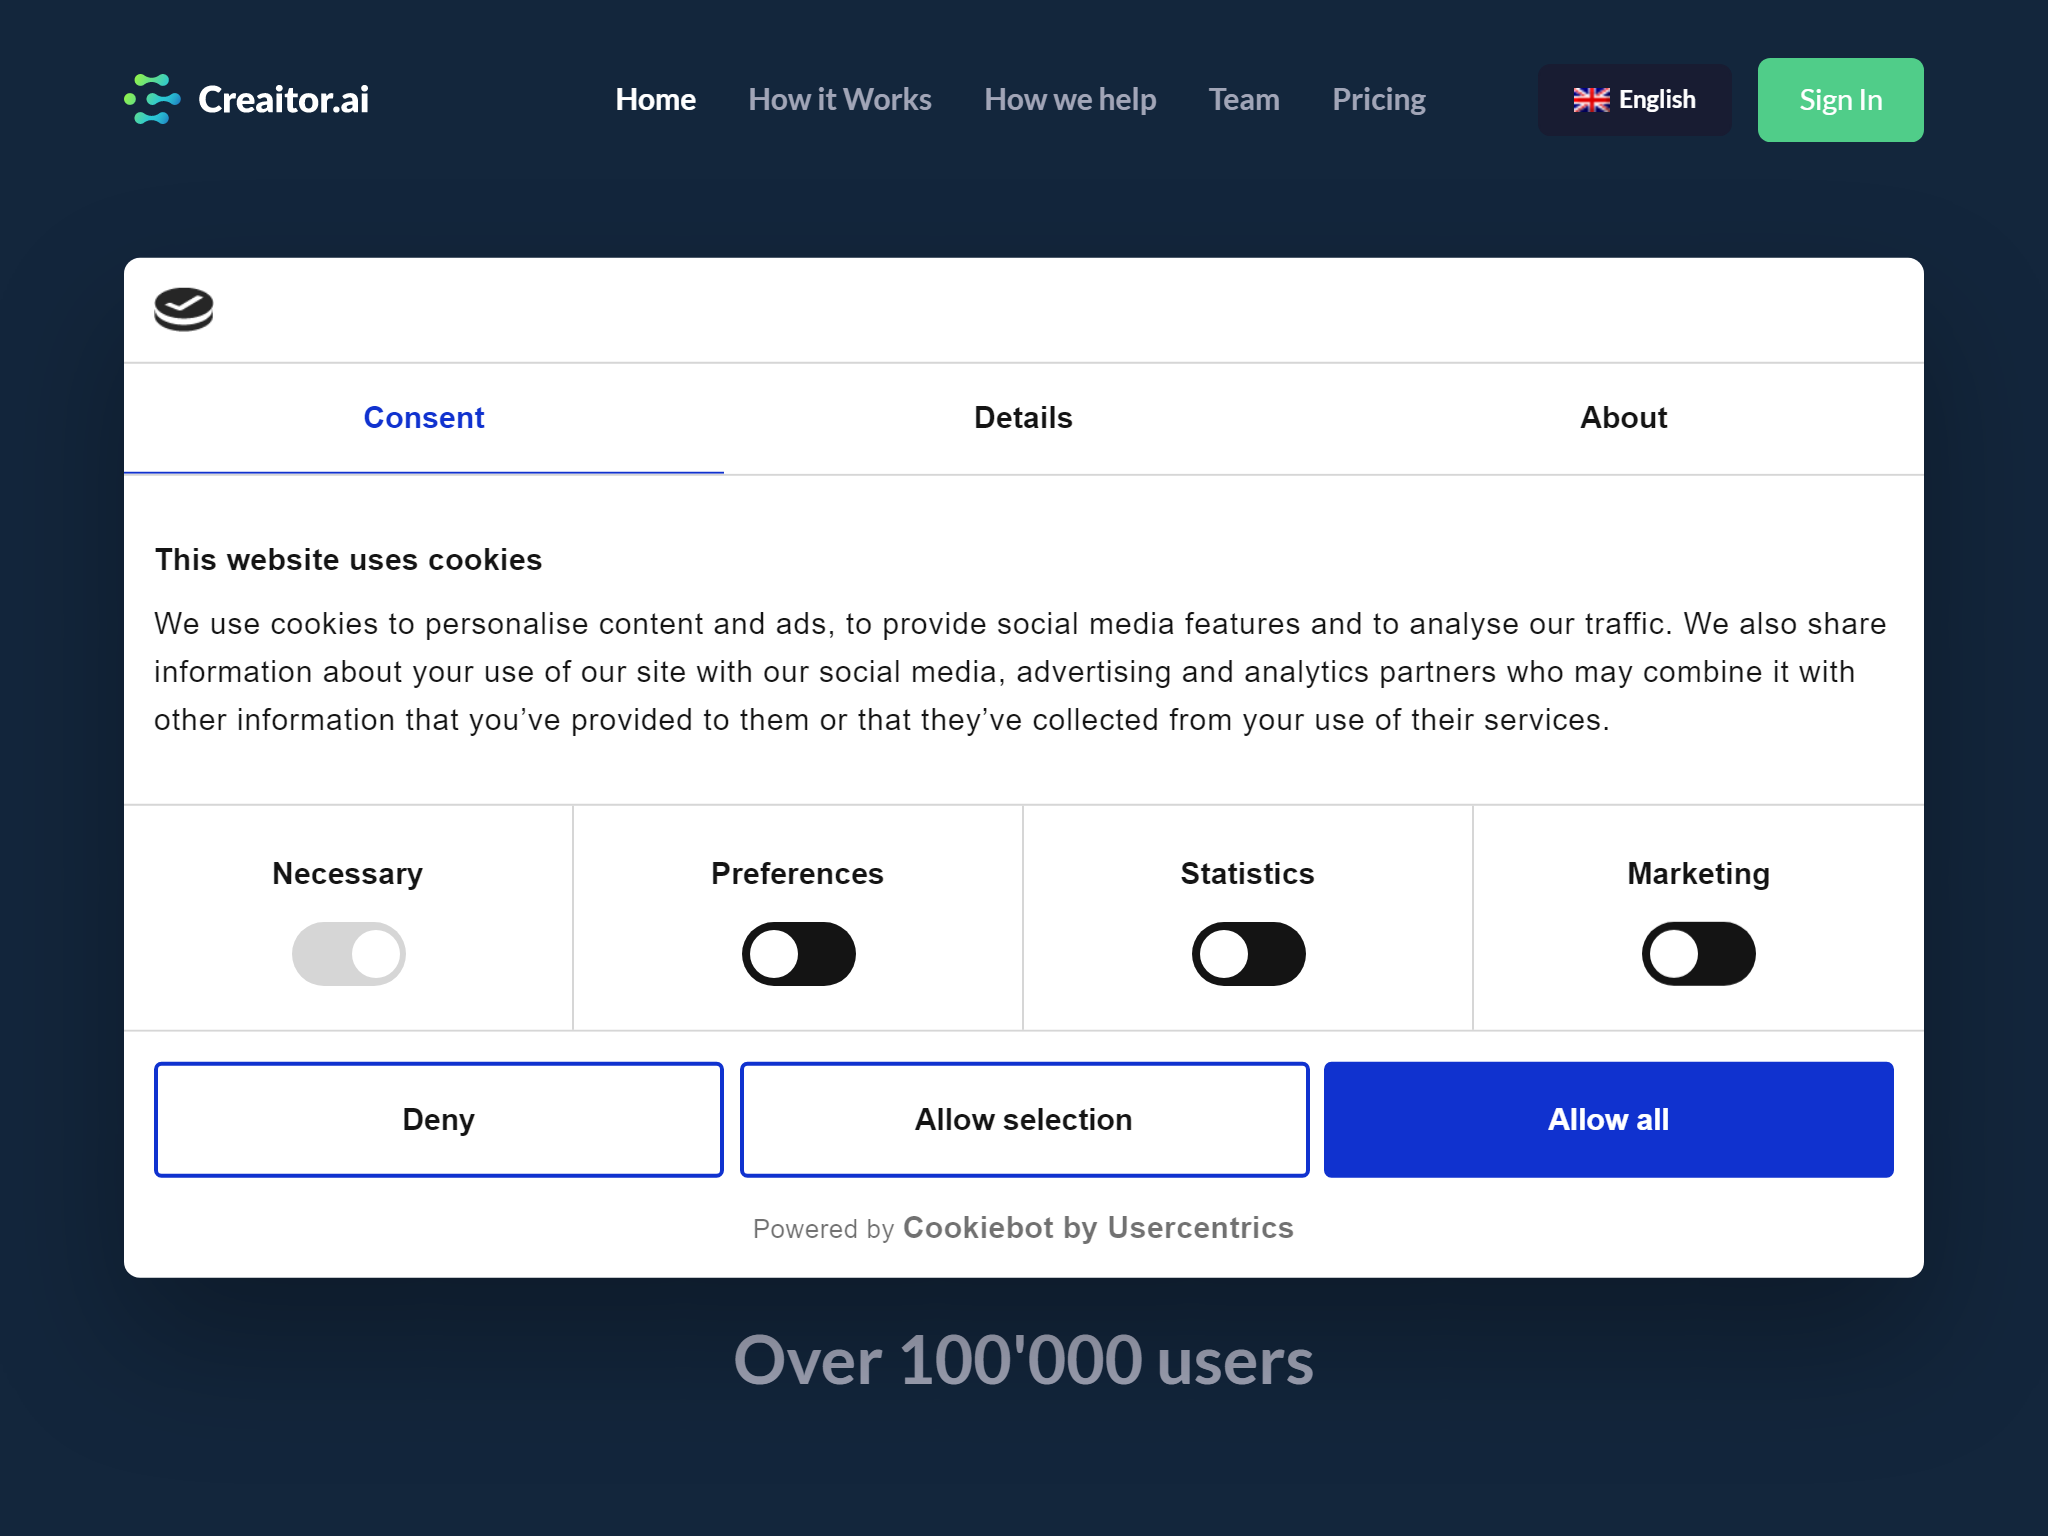Open the Team page from navigation
The width and height of the screenshot is (2048, 1536).
coord(1243,99)
